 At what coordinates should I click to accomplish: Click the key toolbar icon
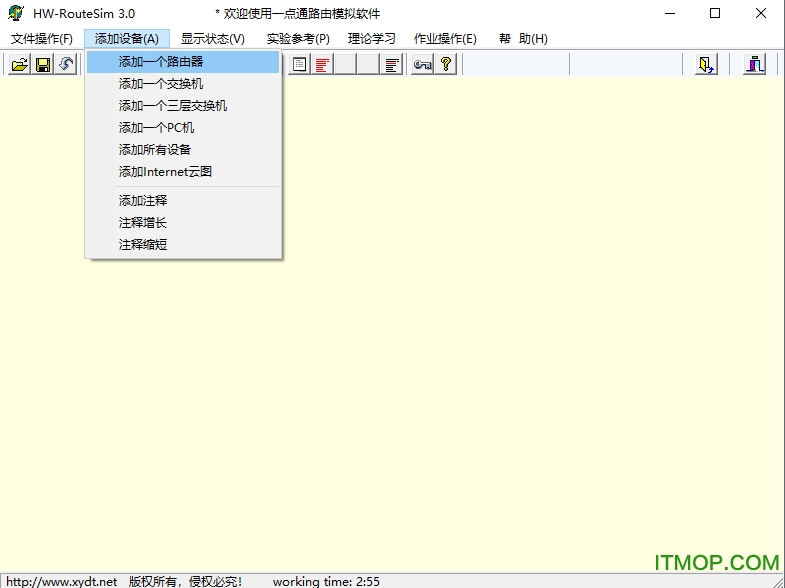tap(422, 64)
